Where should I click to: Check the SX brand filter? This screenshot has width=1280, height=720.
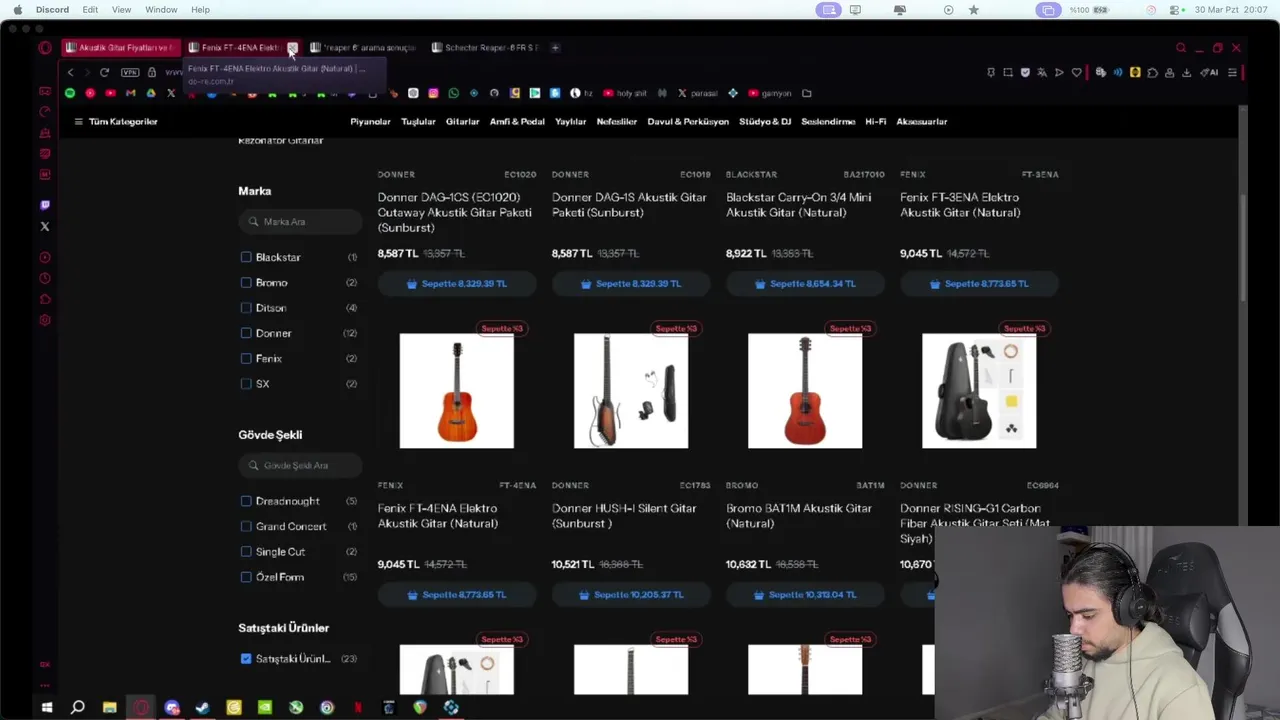point(246,384)
